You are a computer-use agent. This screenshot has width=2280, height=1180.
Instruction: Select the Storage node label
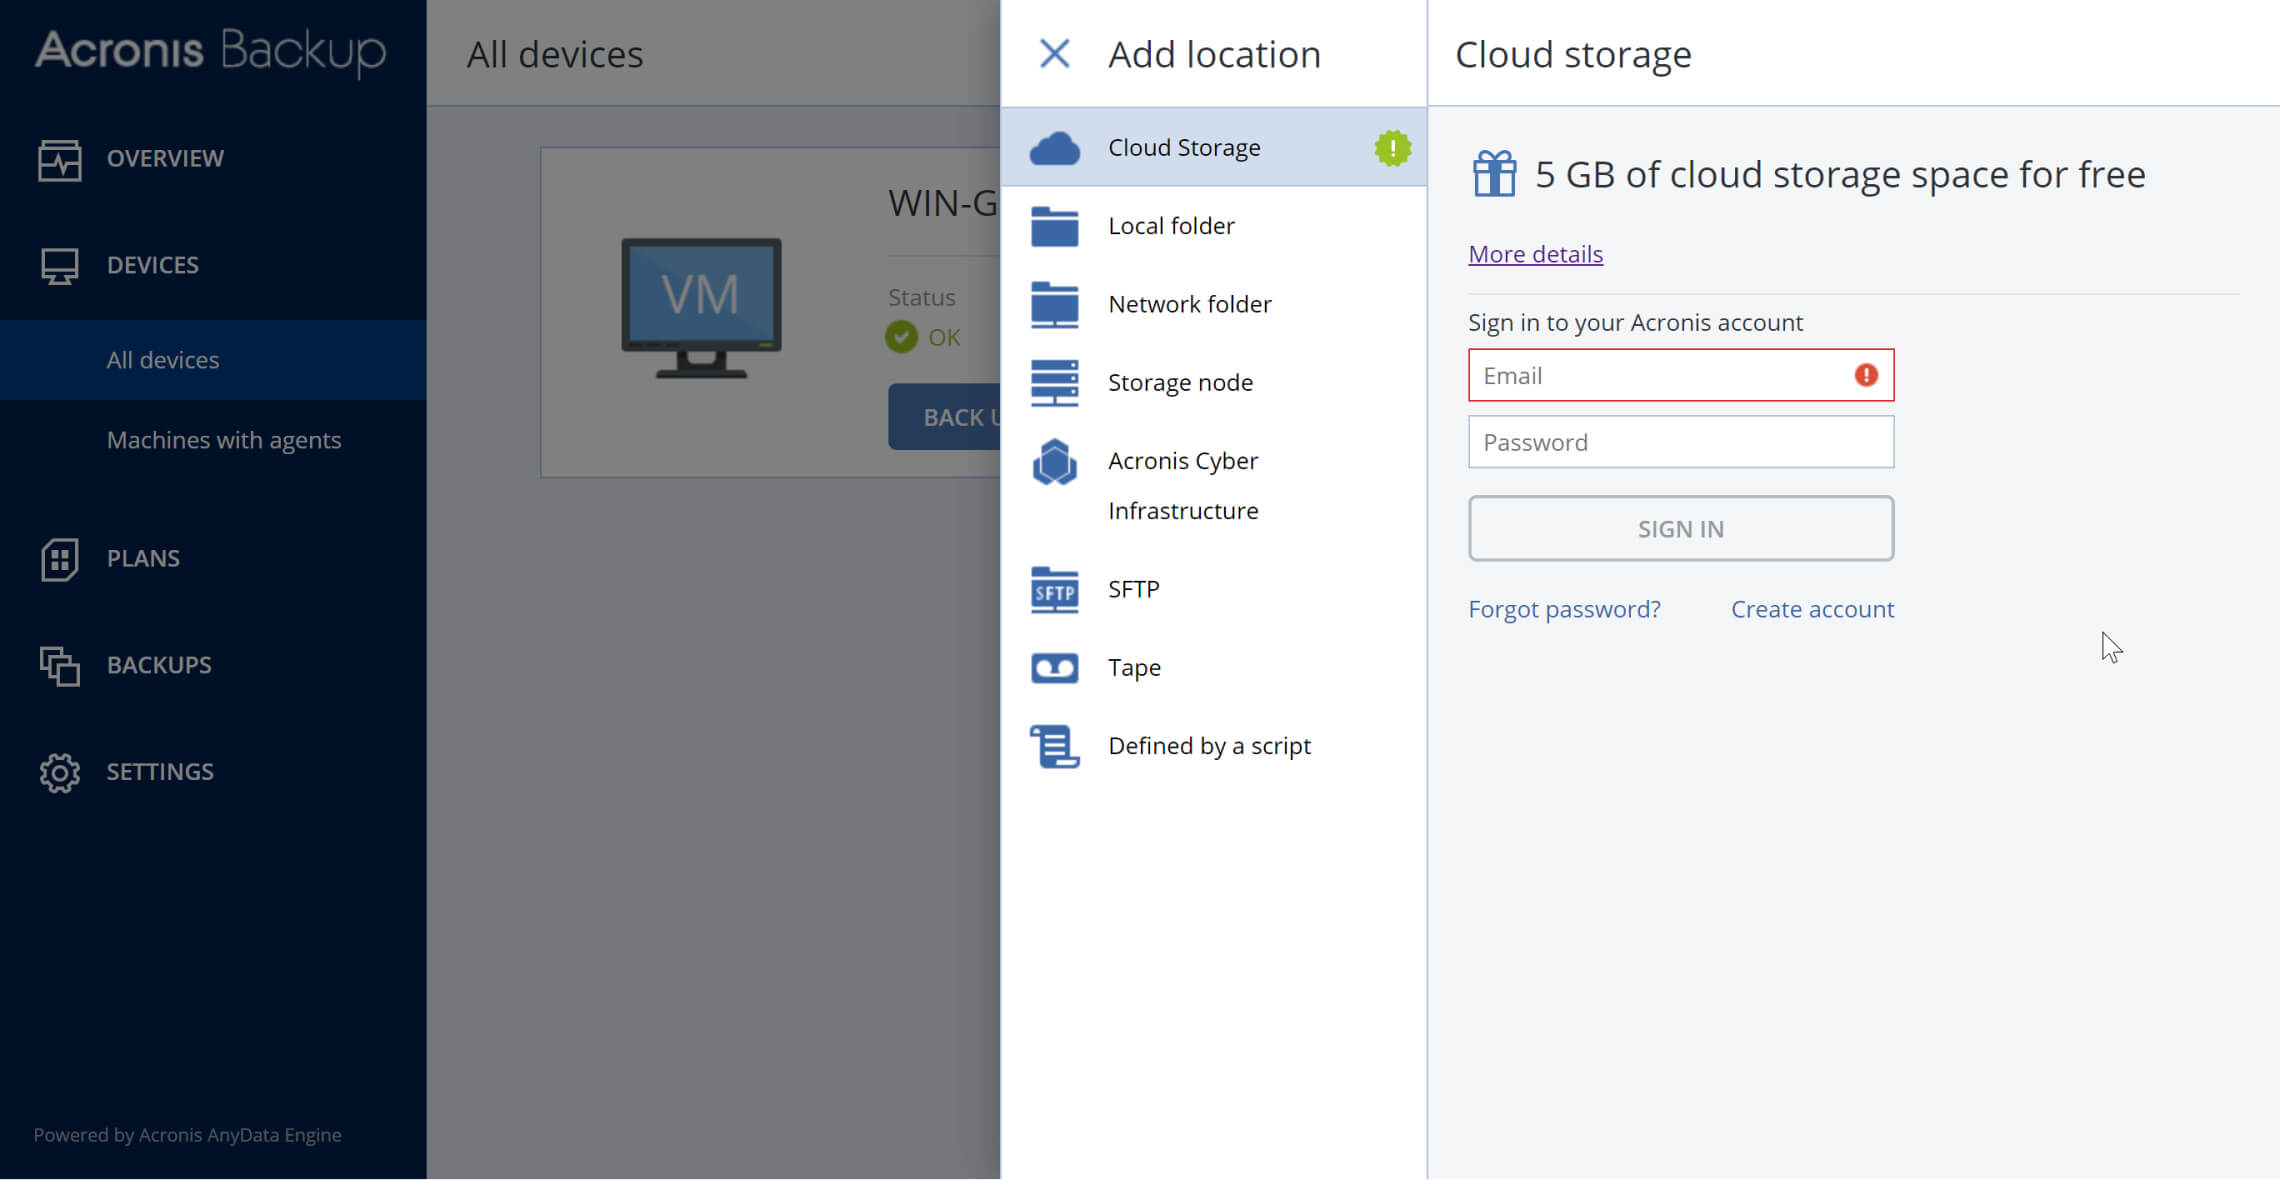tap(1180, 382)
